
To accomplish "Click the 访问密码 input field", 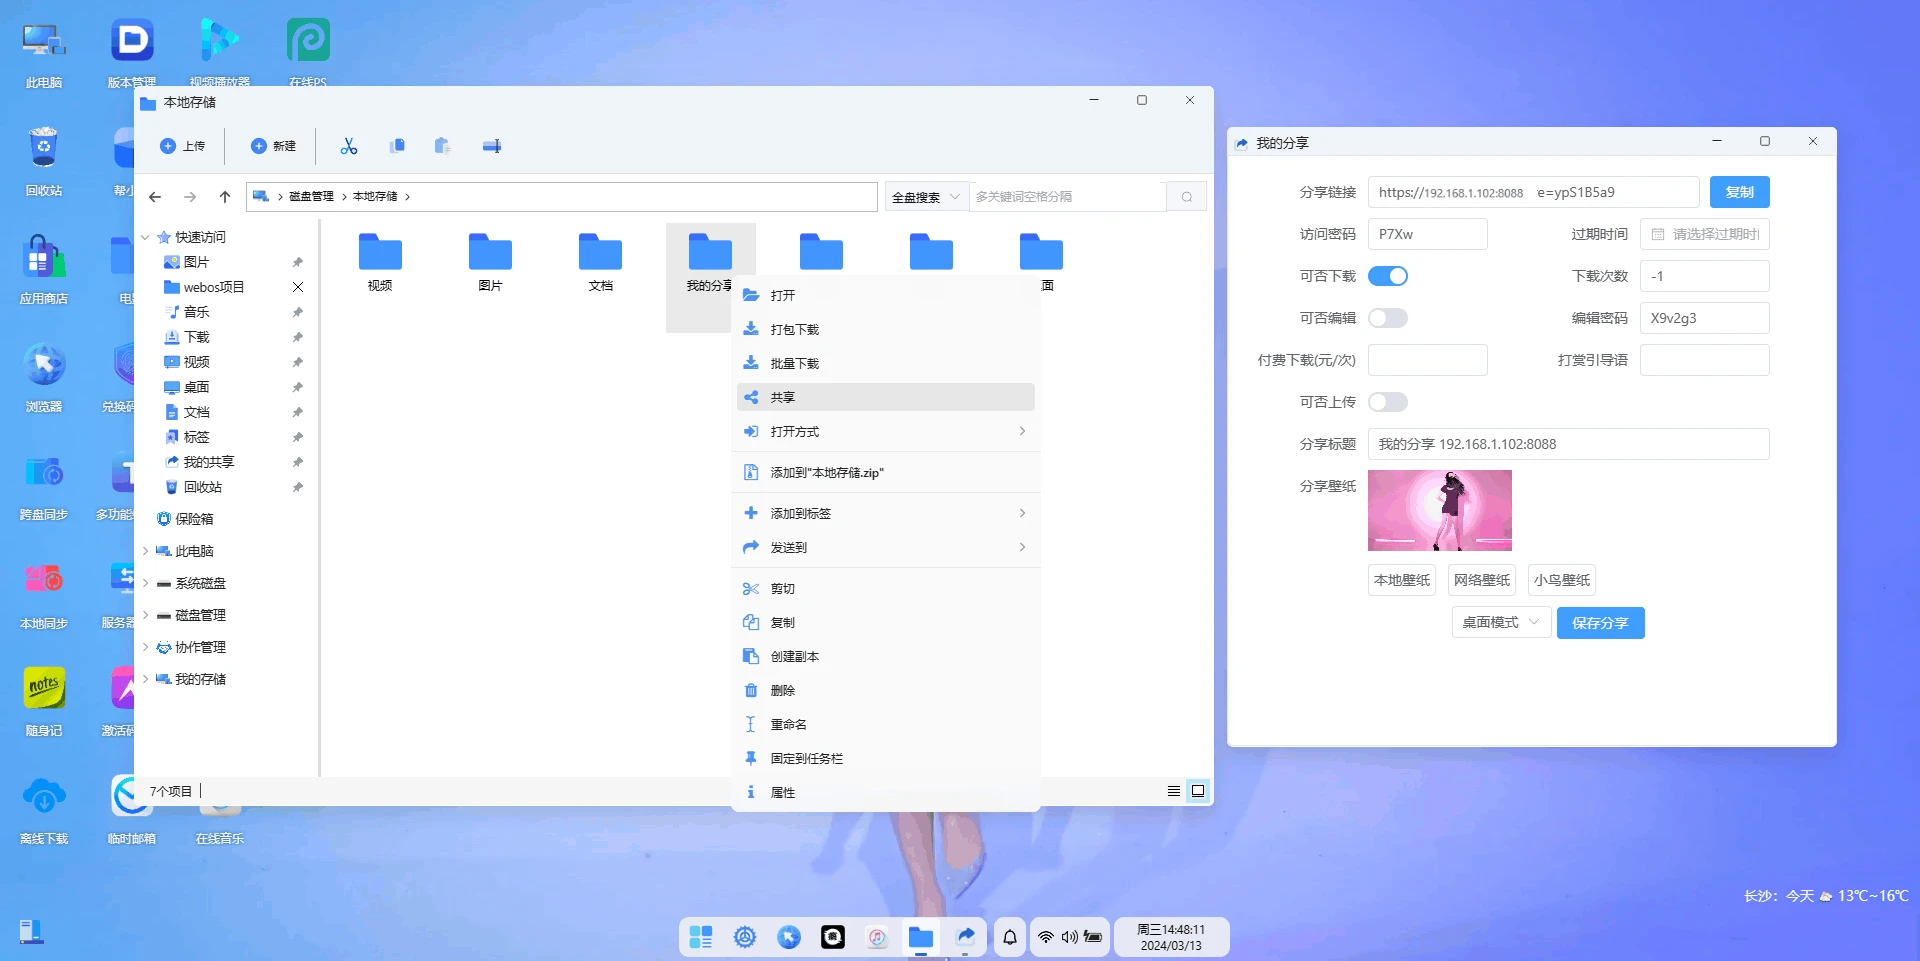I will point(1427,234).
